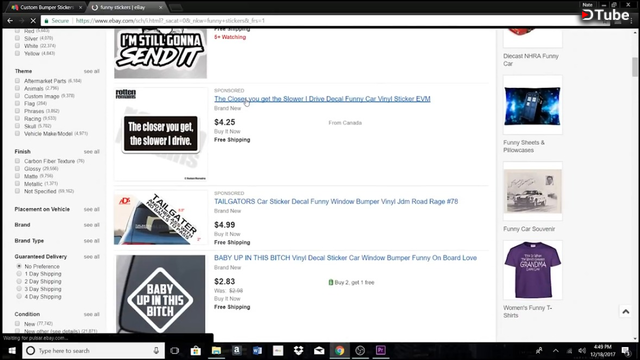The height and width of the screenshot is (360, 640).
Task: Show hidden system tray icons
Action: click(556, 351)
